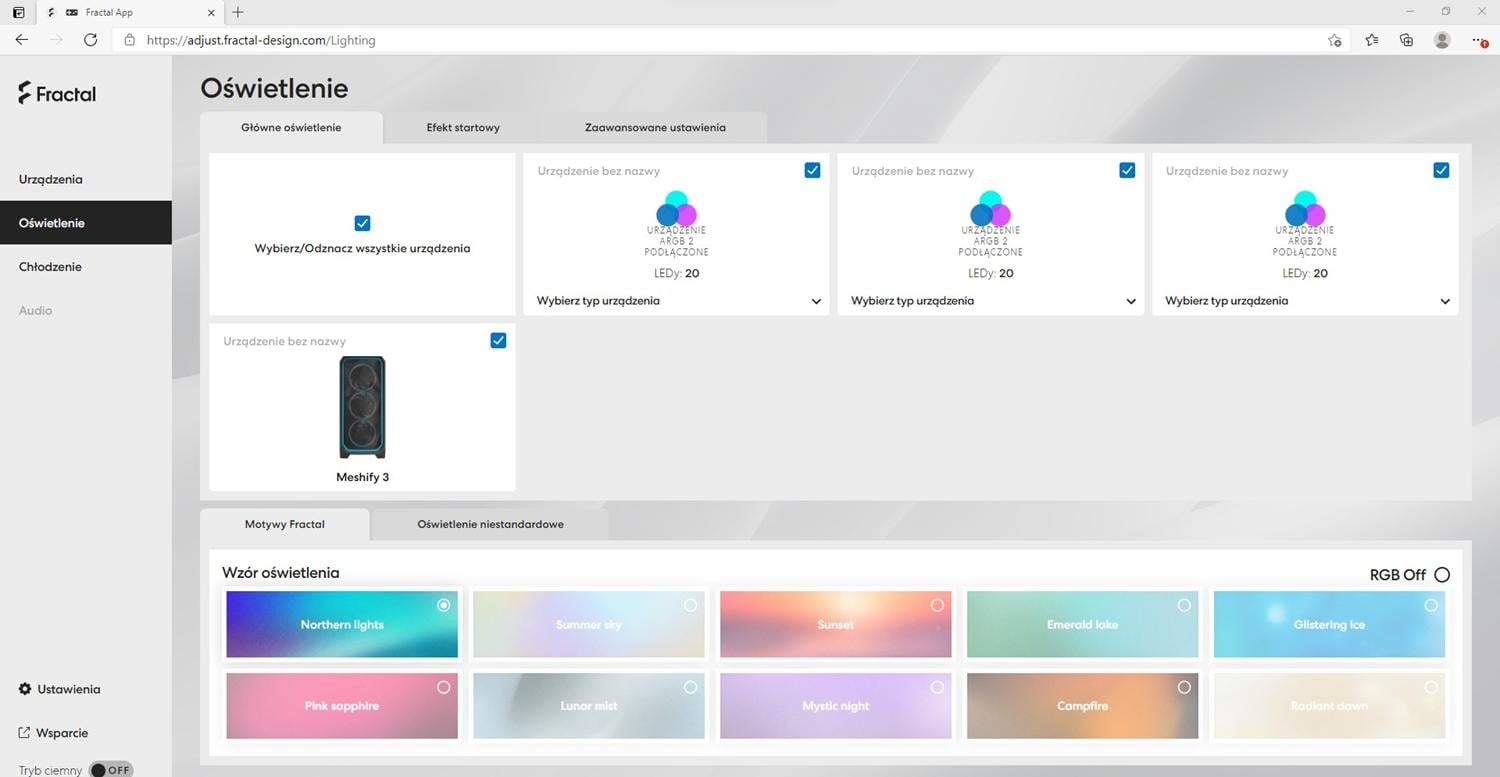
Task: Toggle Wybierz/Odznacz wszystkie urządzenia checkbox
Action: 362,223
